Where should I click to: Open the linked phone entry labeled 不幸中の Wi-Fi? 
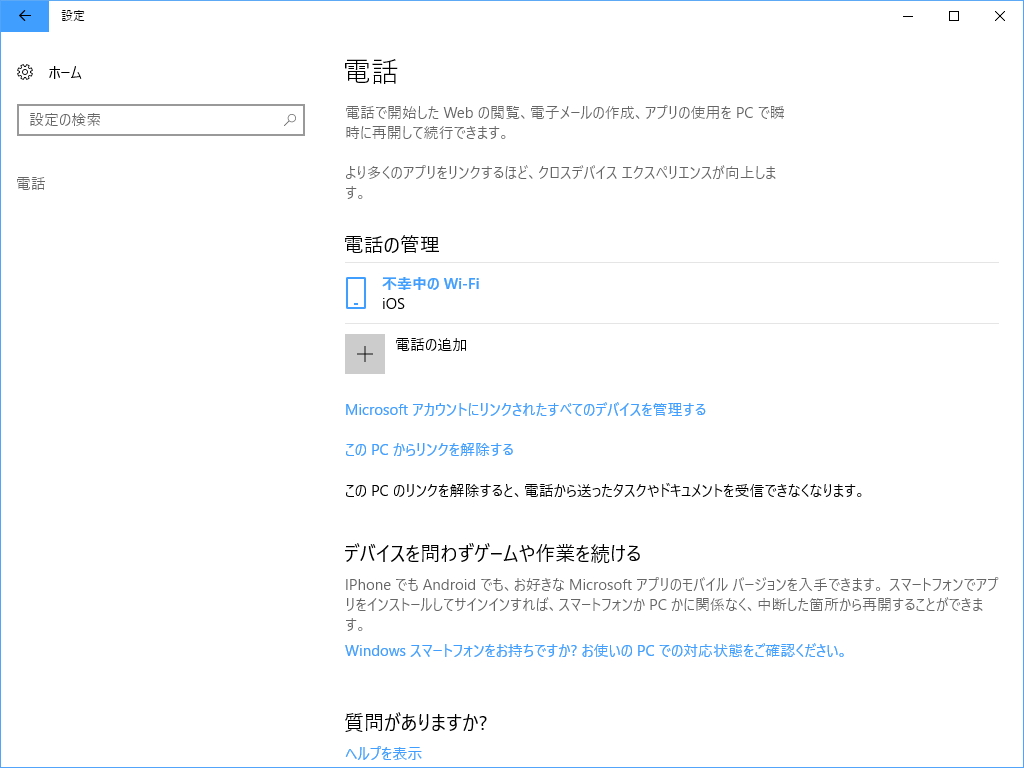428,283
